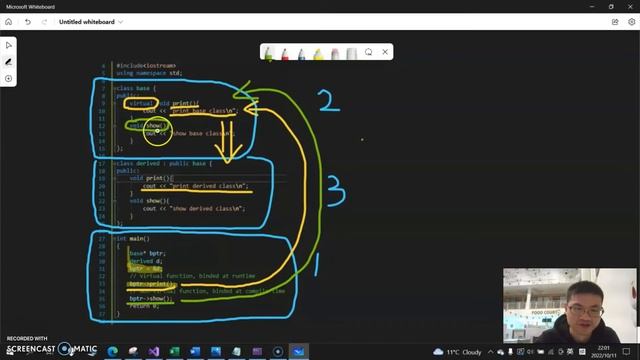Open Excel from taskbar
The height and width of the screenshot is (360, 640).
[x=175, y=351]
